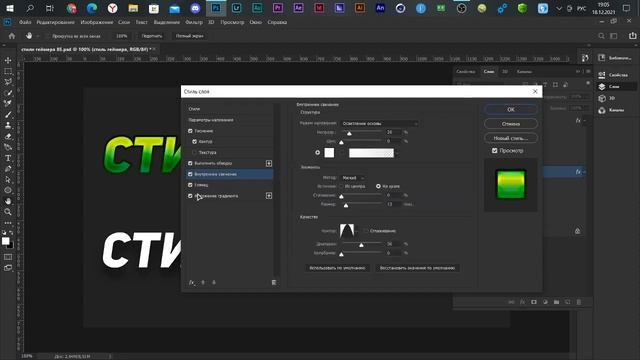Open the white glow color swatch
Screen dimensions: 640x360
pyautogui.click(x=329, y=153)
